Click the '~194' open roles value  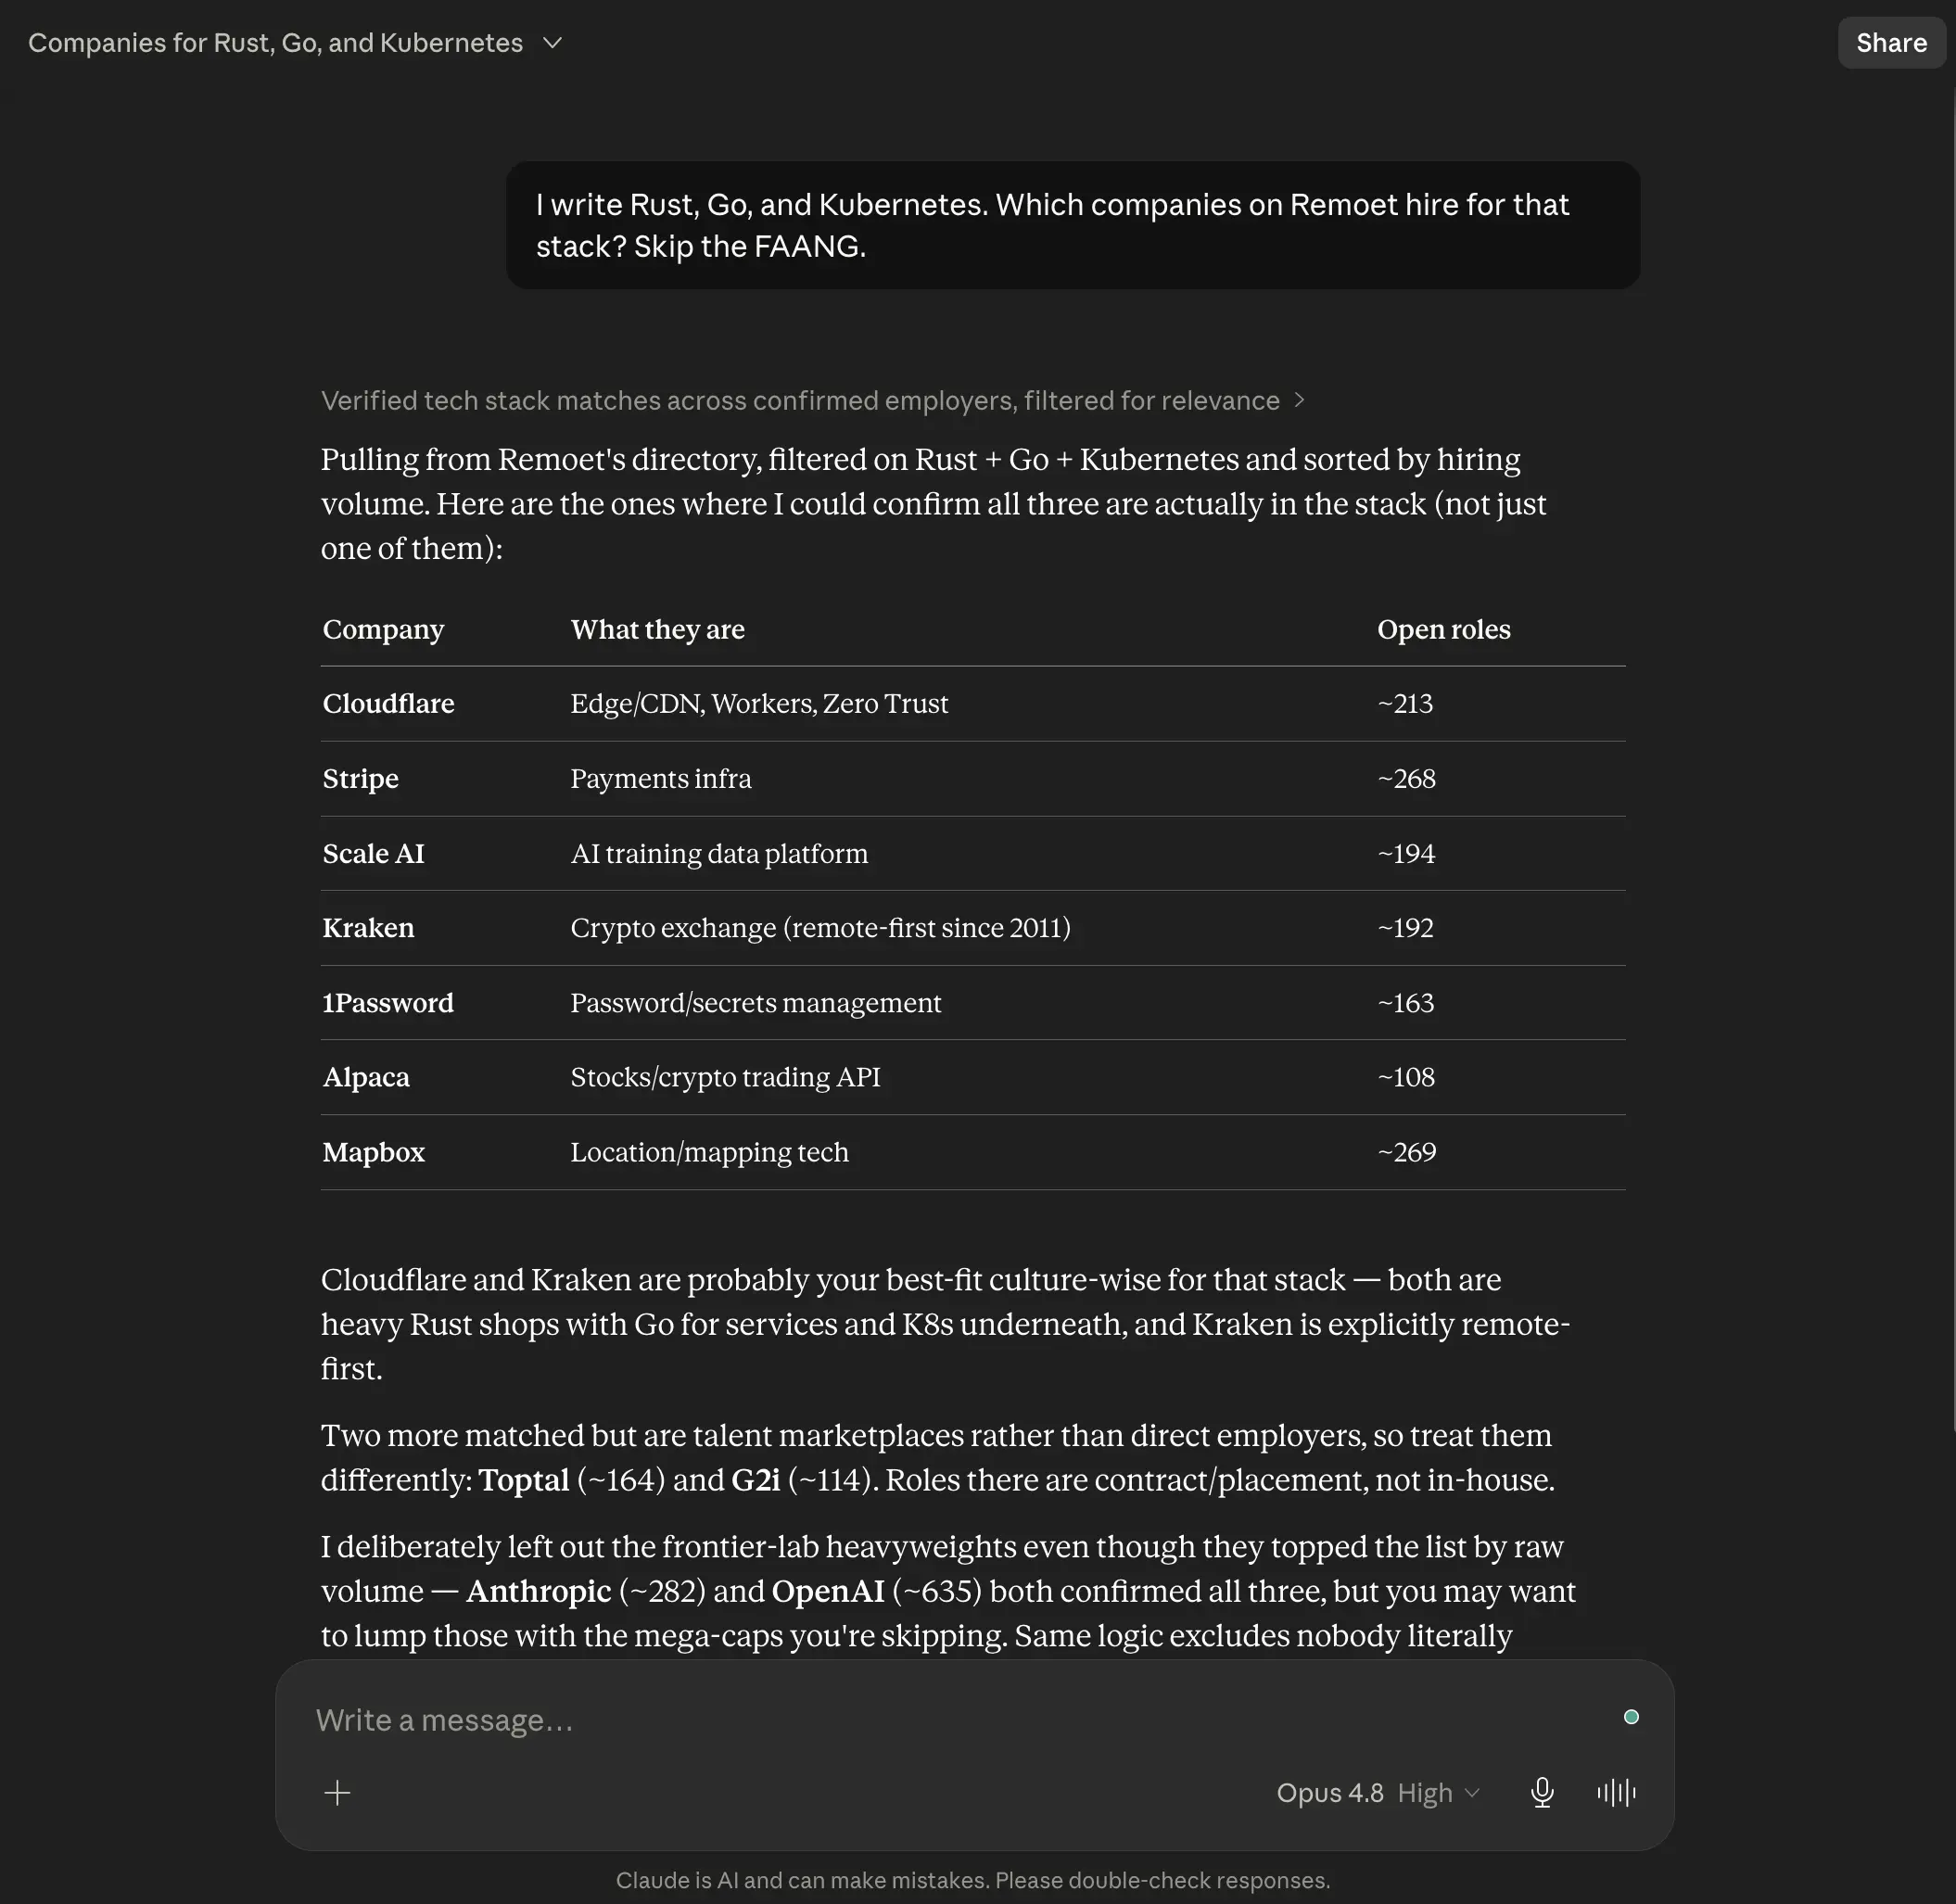[1406, 853]
